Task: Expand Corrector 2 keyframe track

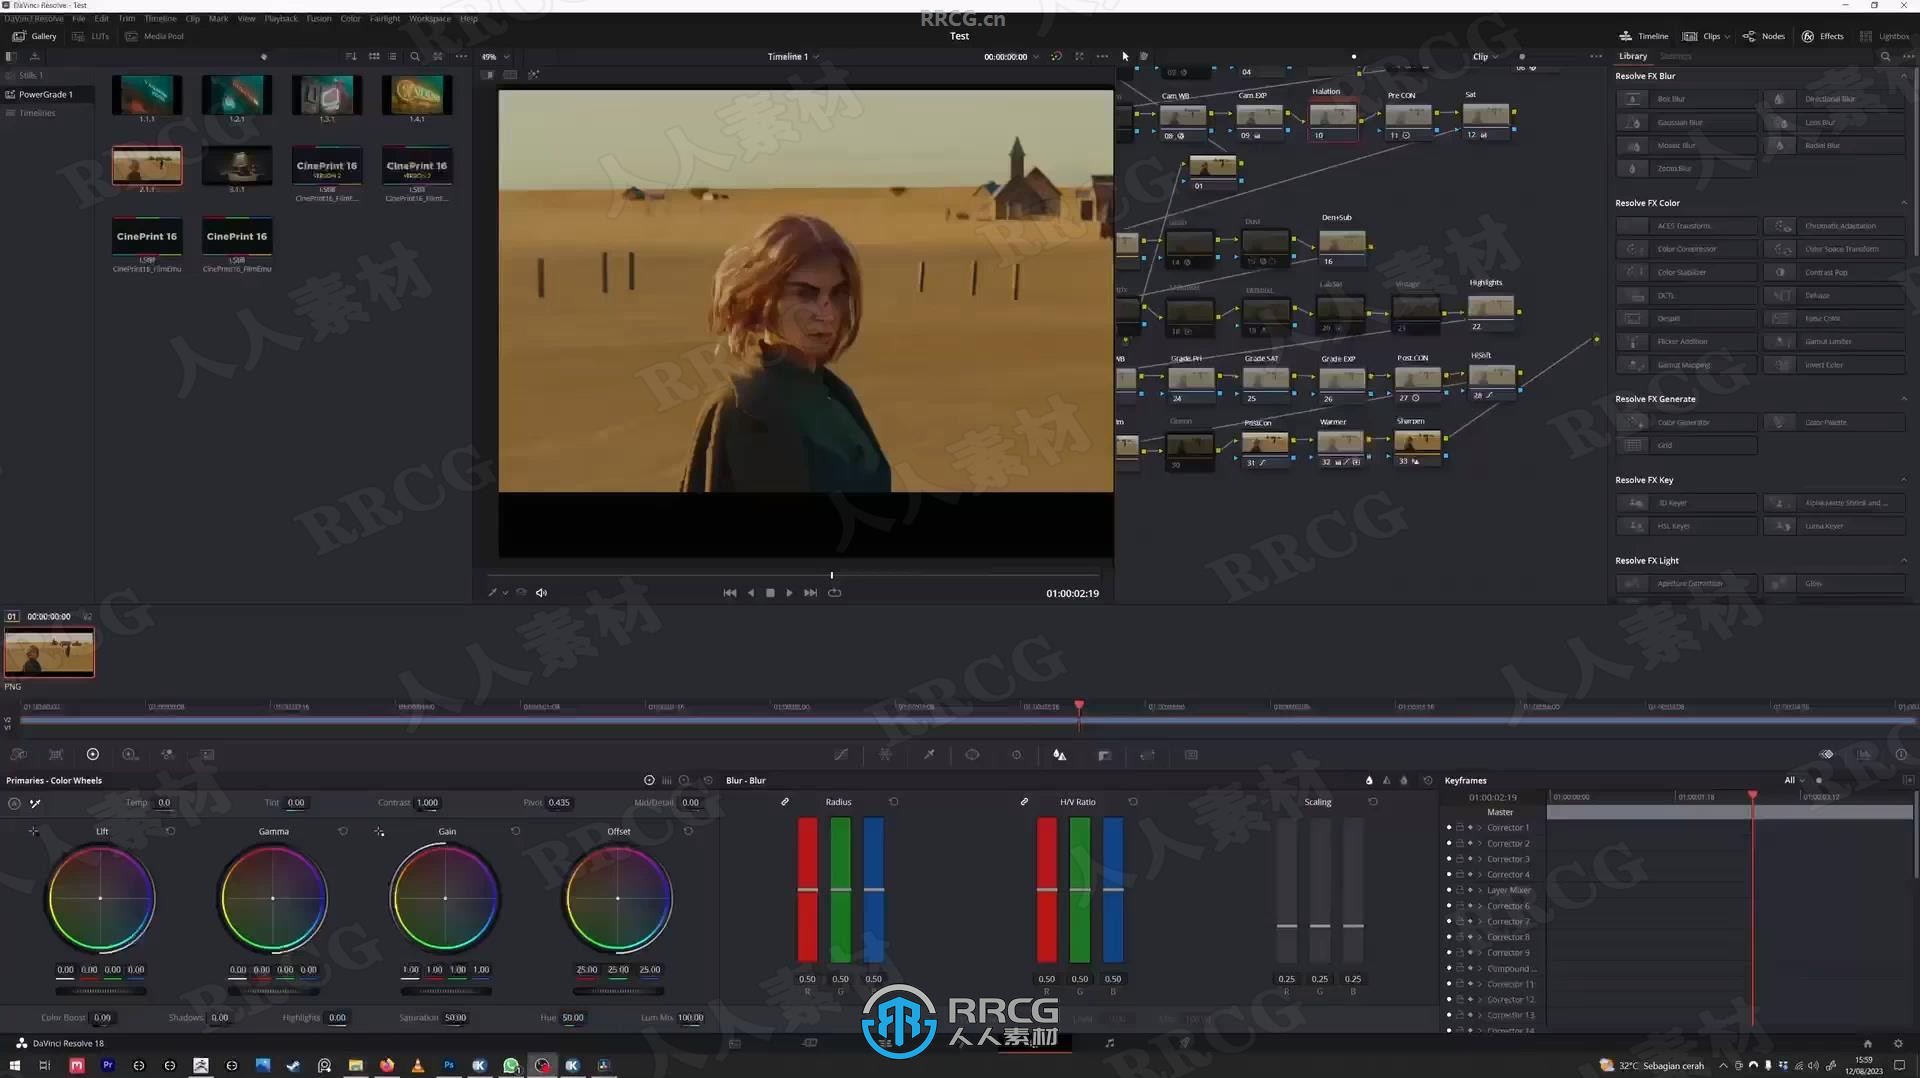Action: click(x=1480, y=844)
